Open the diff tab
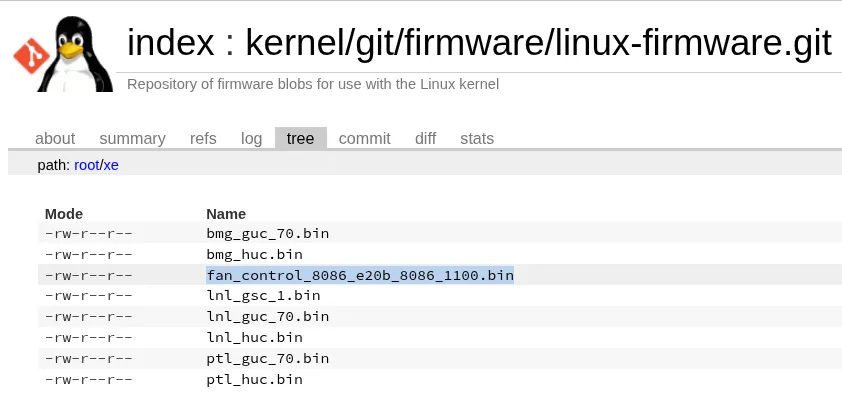 [425, 139]
